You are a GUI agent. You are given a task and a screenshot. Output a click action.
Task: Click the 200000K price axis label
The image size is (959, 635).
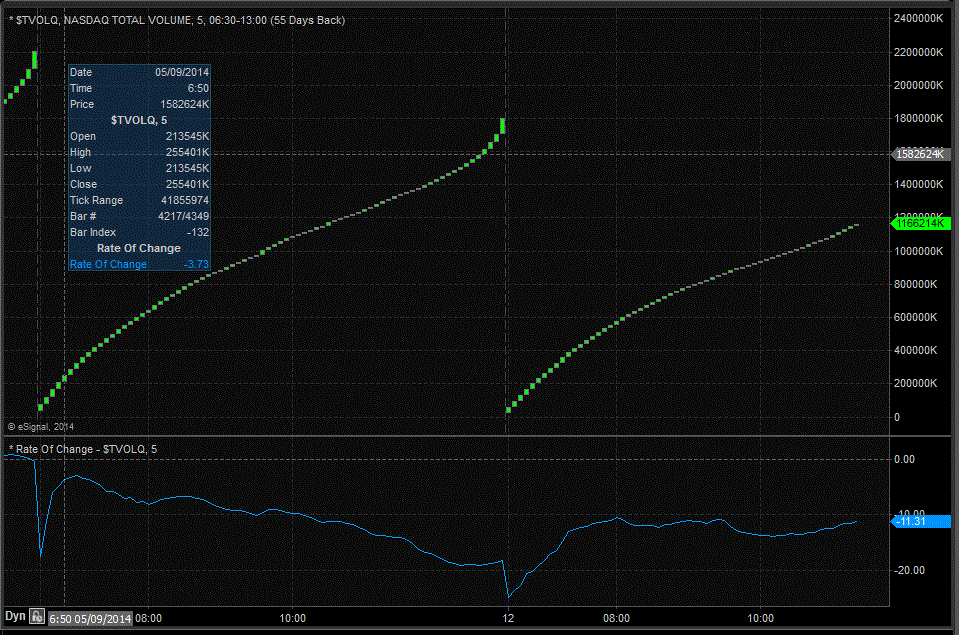pyautogui.click(x=915, y=384)
